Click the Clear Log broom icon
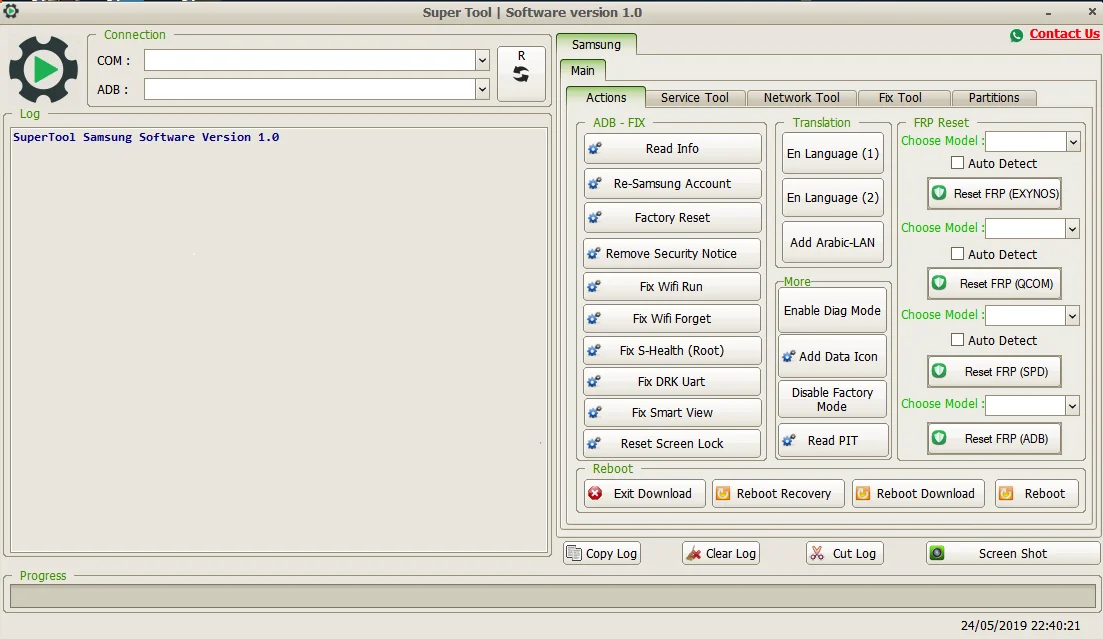The image size is (1103, 639). pos(694,553)
